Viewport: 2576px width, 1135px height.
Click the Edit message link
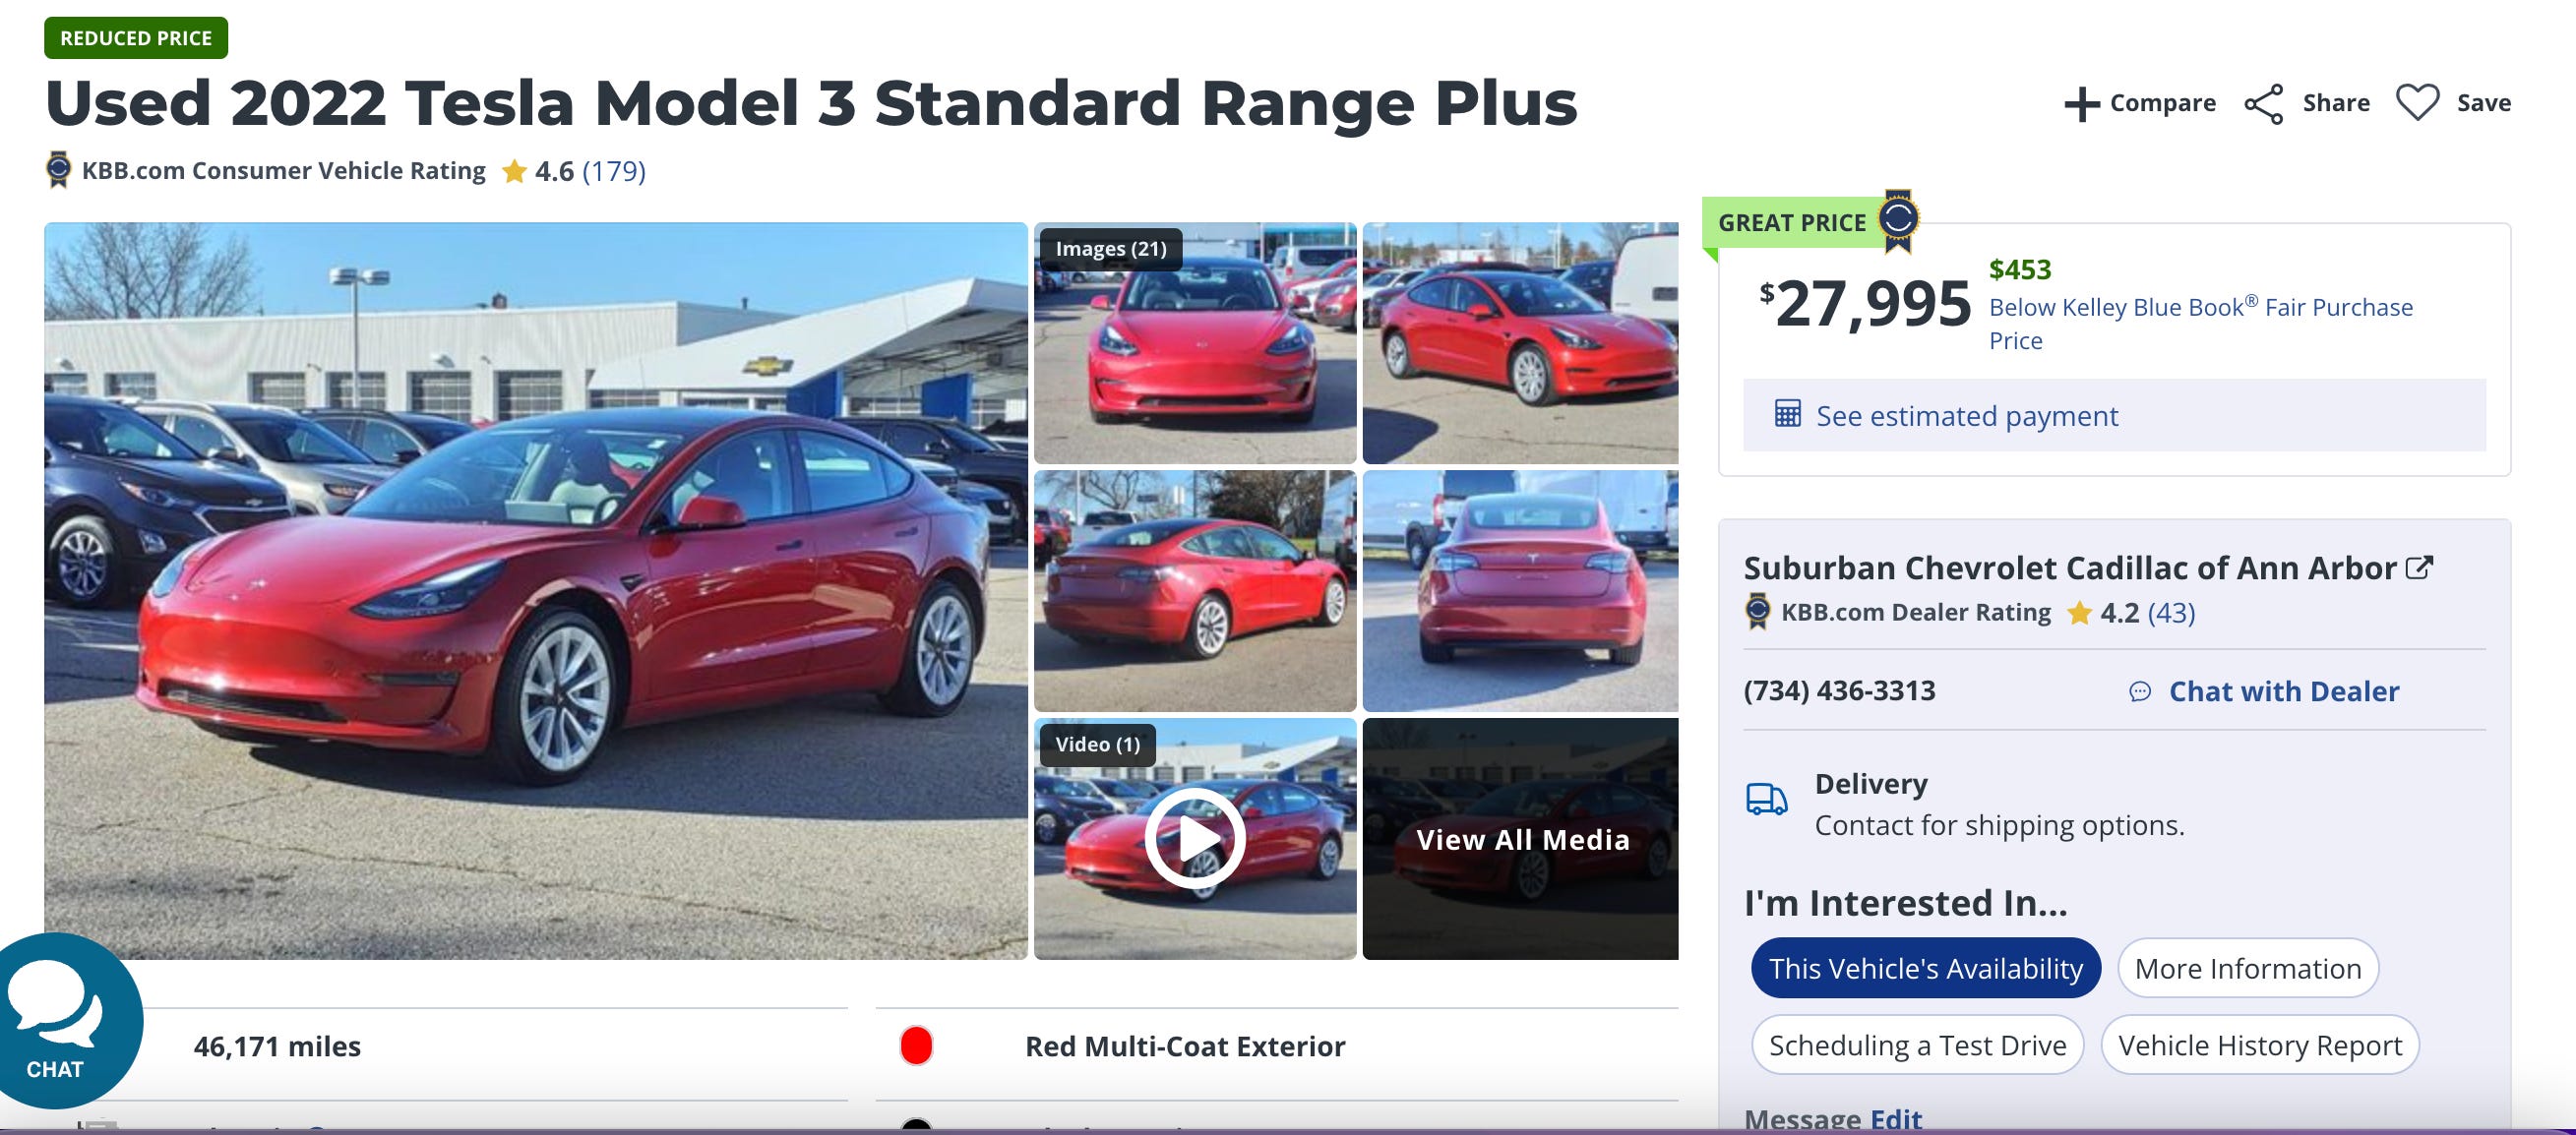pyautogui.click(x=1896, y=1120)
